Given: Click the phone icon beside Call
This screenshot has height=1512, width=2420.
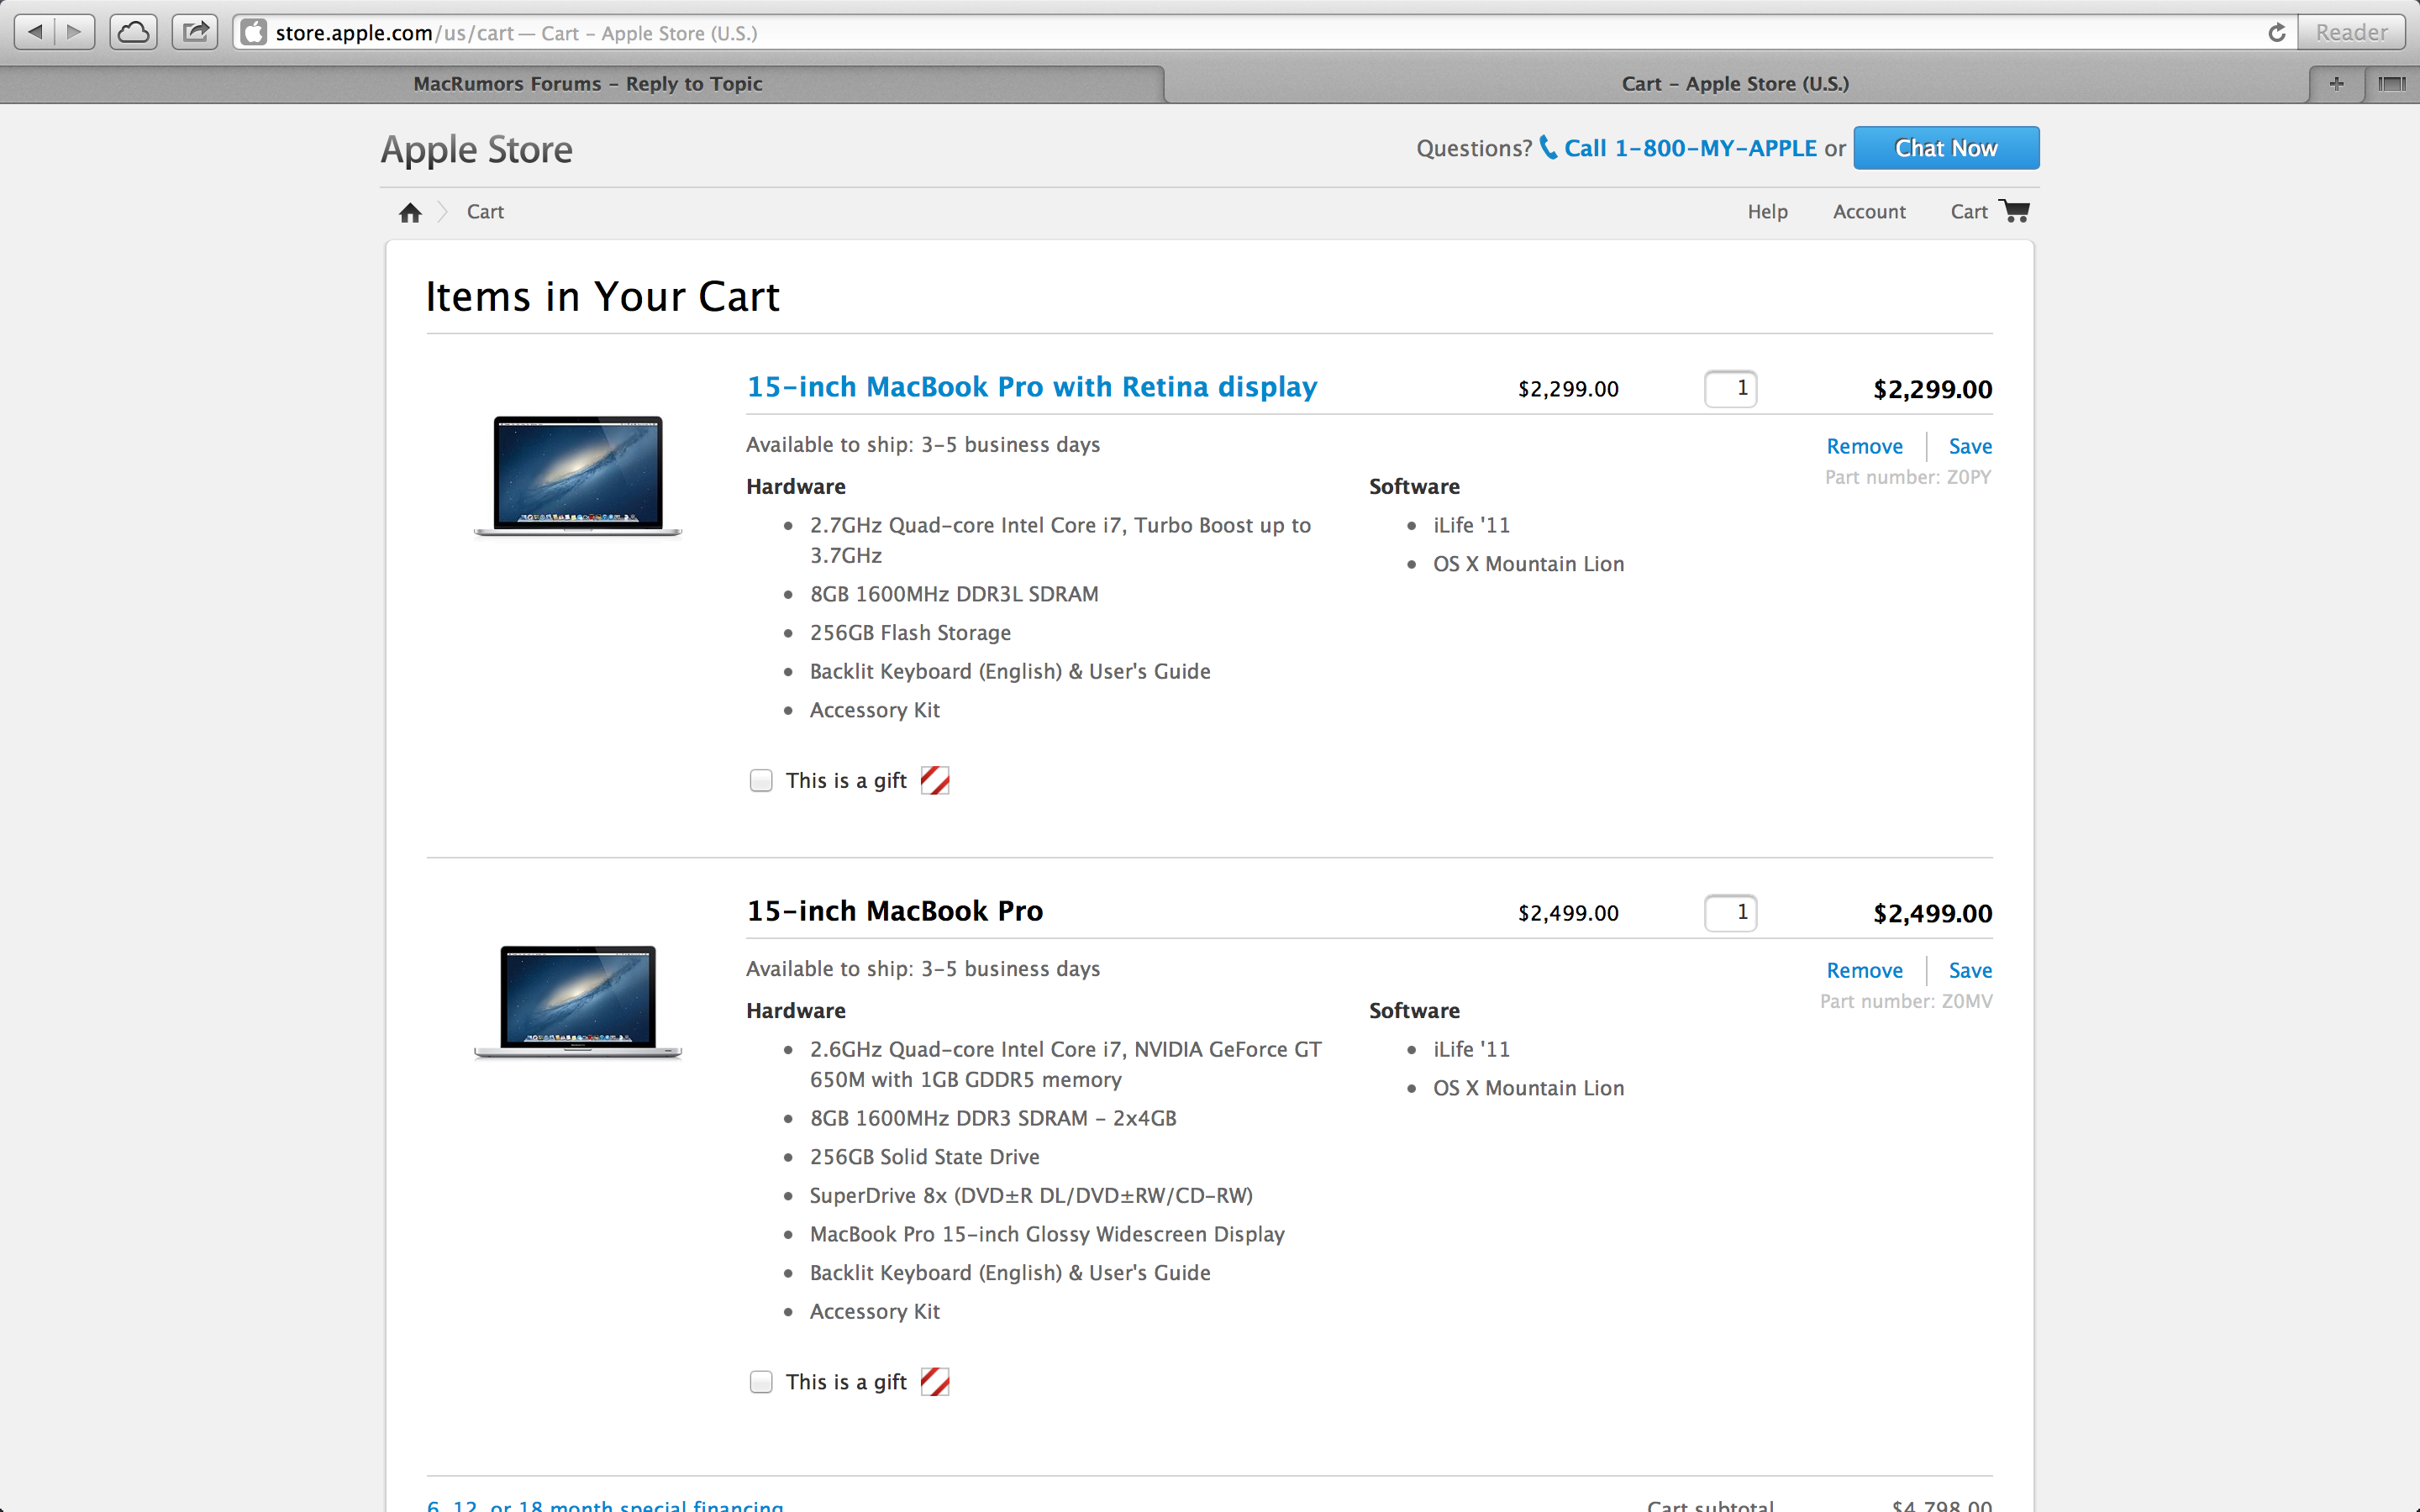Looking at the screenshot, I should click(1548, 148).
